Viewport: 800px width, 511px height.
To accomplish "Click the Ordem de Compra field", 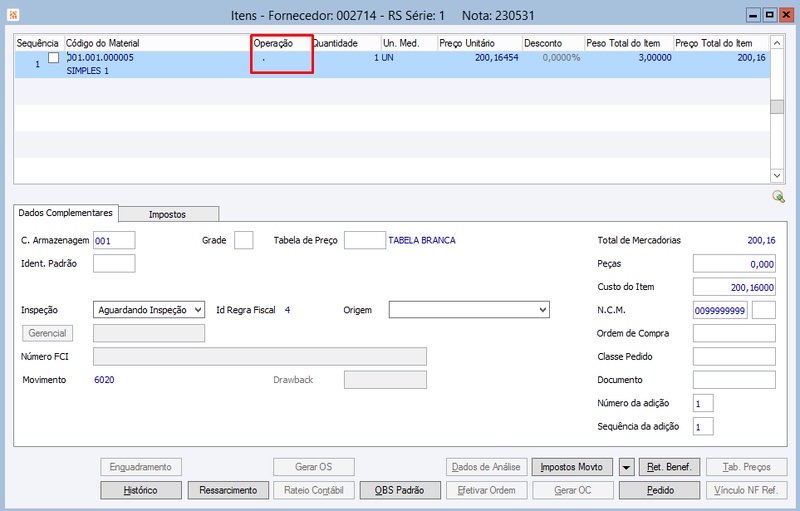I will click(734, 333).
